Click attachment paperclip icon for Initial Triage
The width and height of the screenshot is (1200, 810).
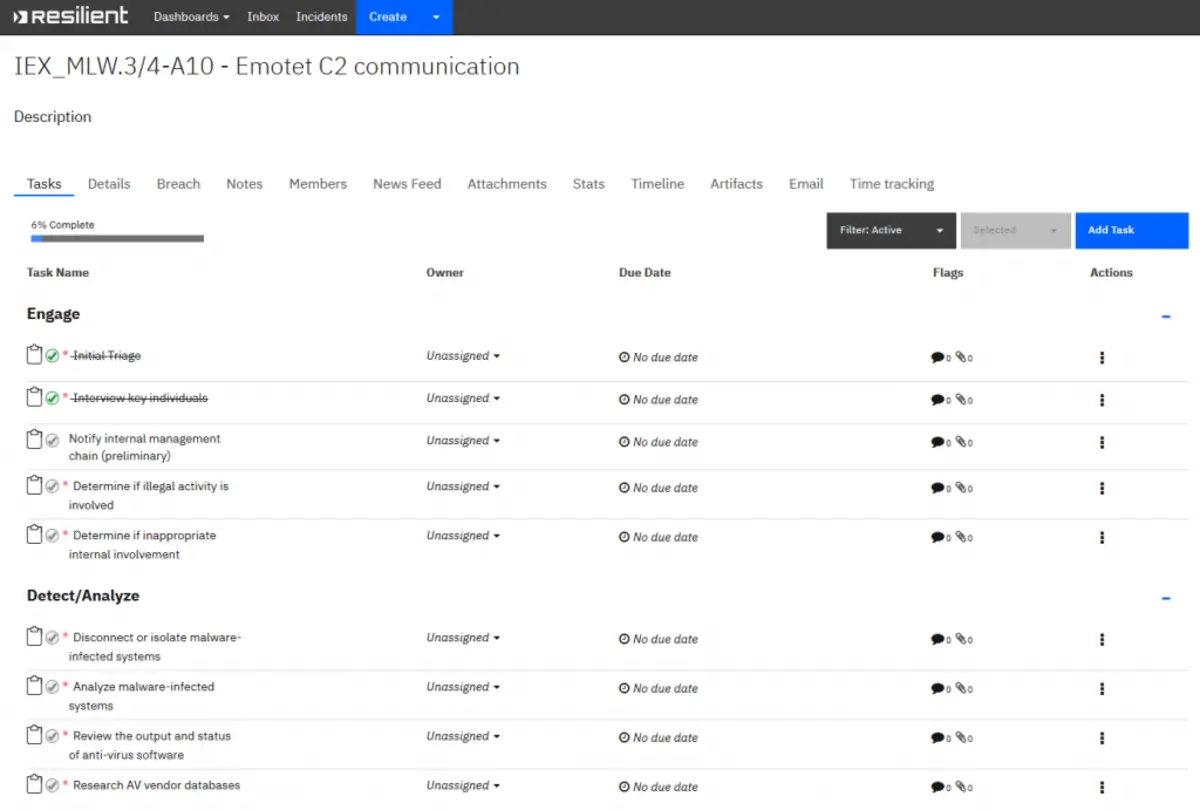[x=961, y=357]
